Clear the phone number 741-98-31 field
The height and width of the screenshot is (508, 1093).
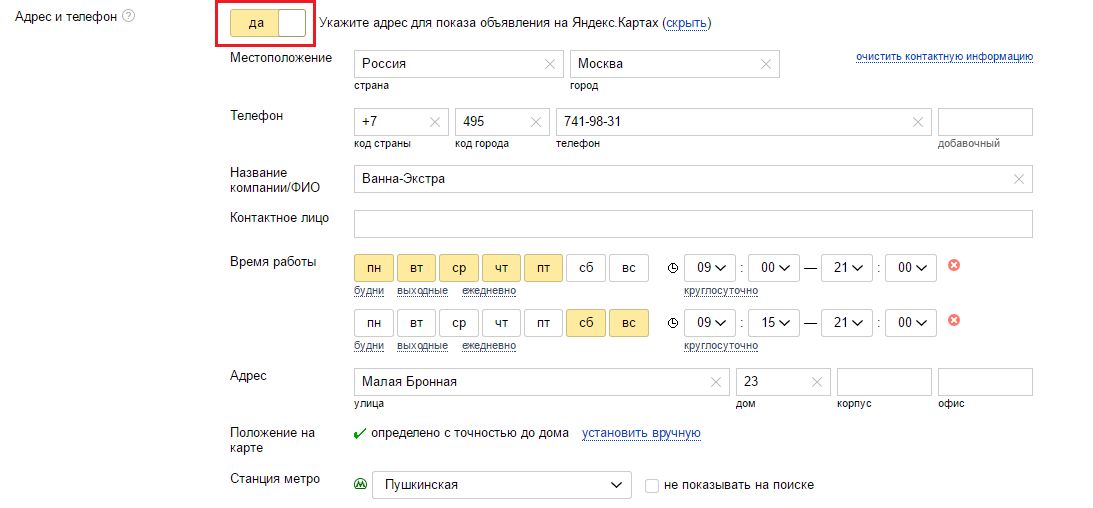(x=918, y=122)
